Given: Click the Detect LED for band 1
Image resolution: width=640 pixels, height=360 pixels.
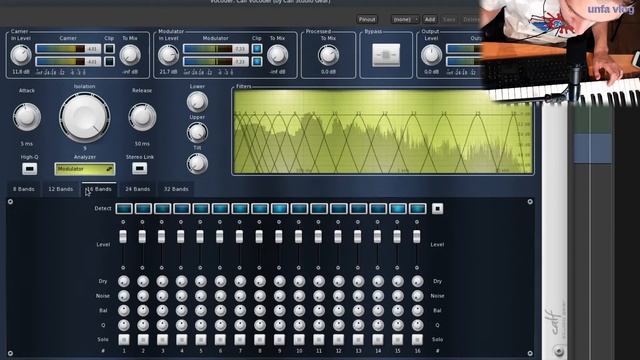Looking at the screenshot, I should pyautogui.click(x=124, y=209).
